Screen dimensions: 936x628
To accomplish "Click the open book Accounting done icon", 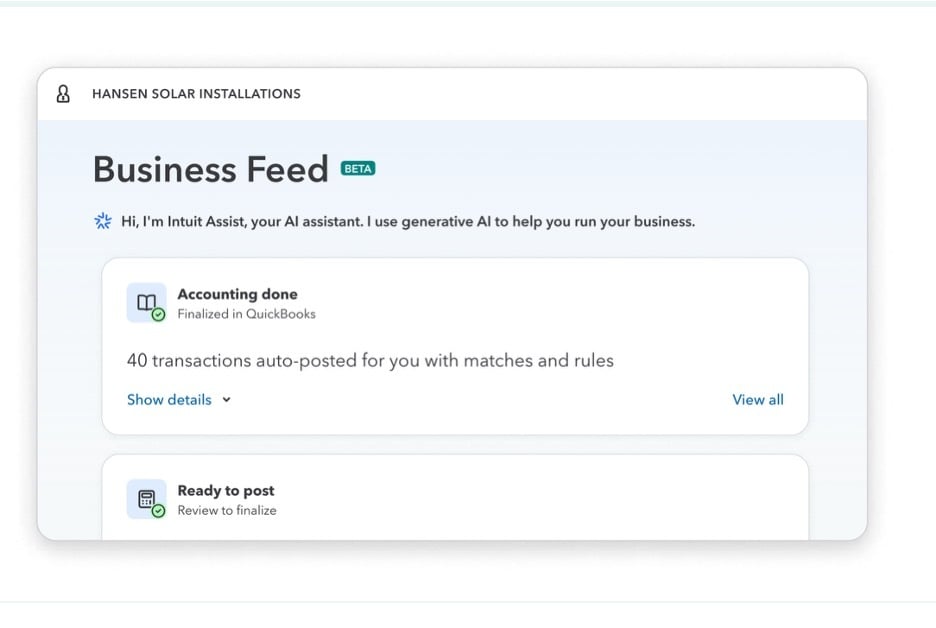I will click(x=146, y=302).
